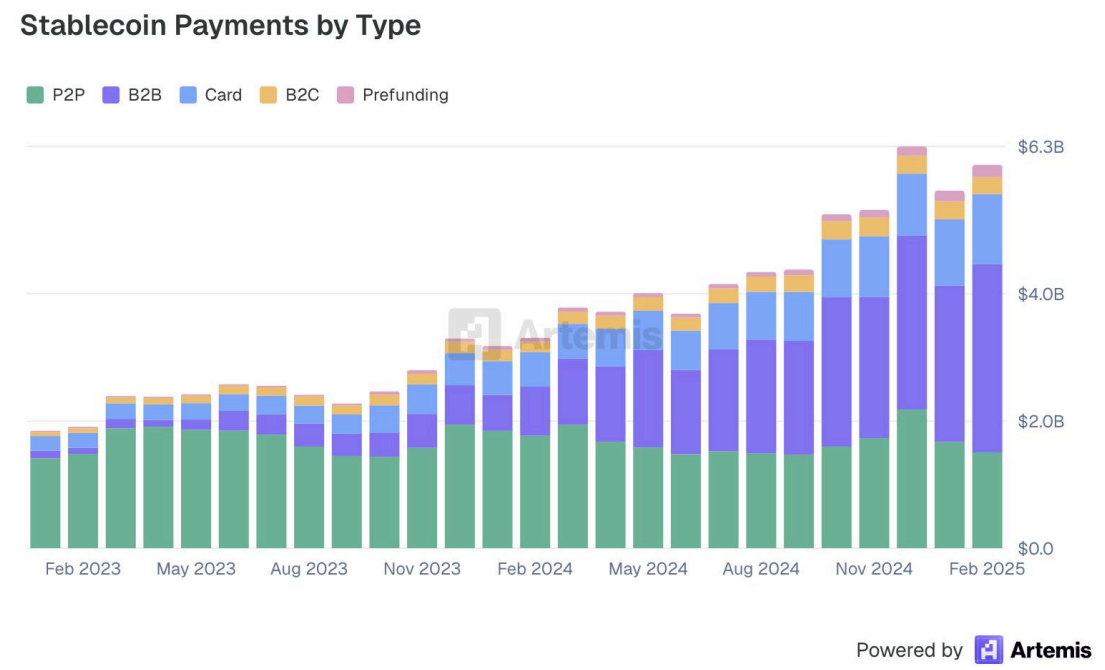Click the tallest stacked bar in the chart
1105x670 pixels.
point(910,350)
